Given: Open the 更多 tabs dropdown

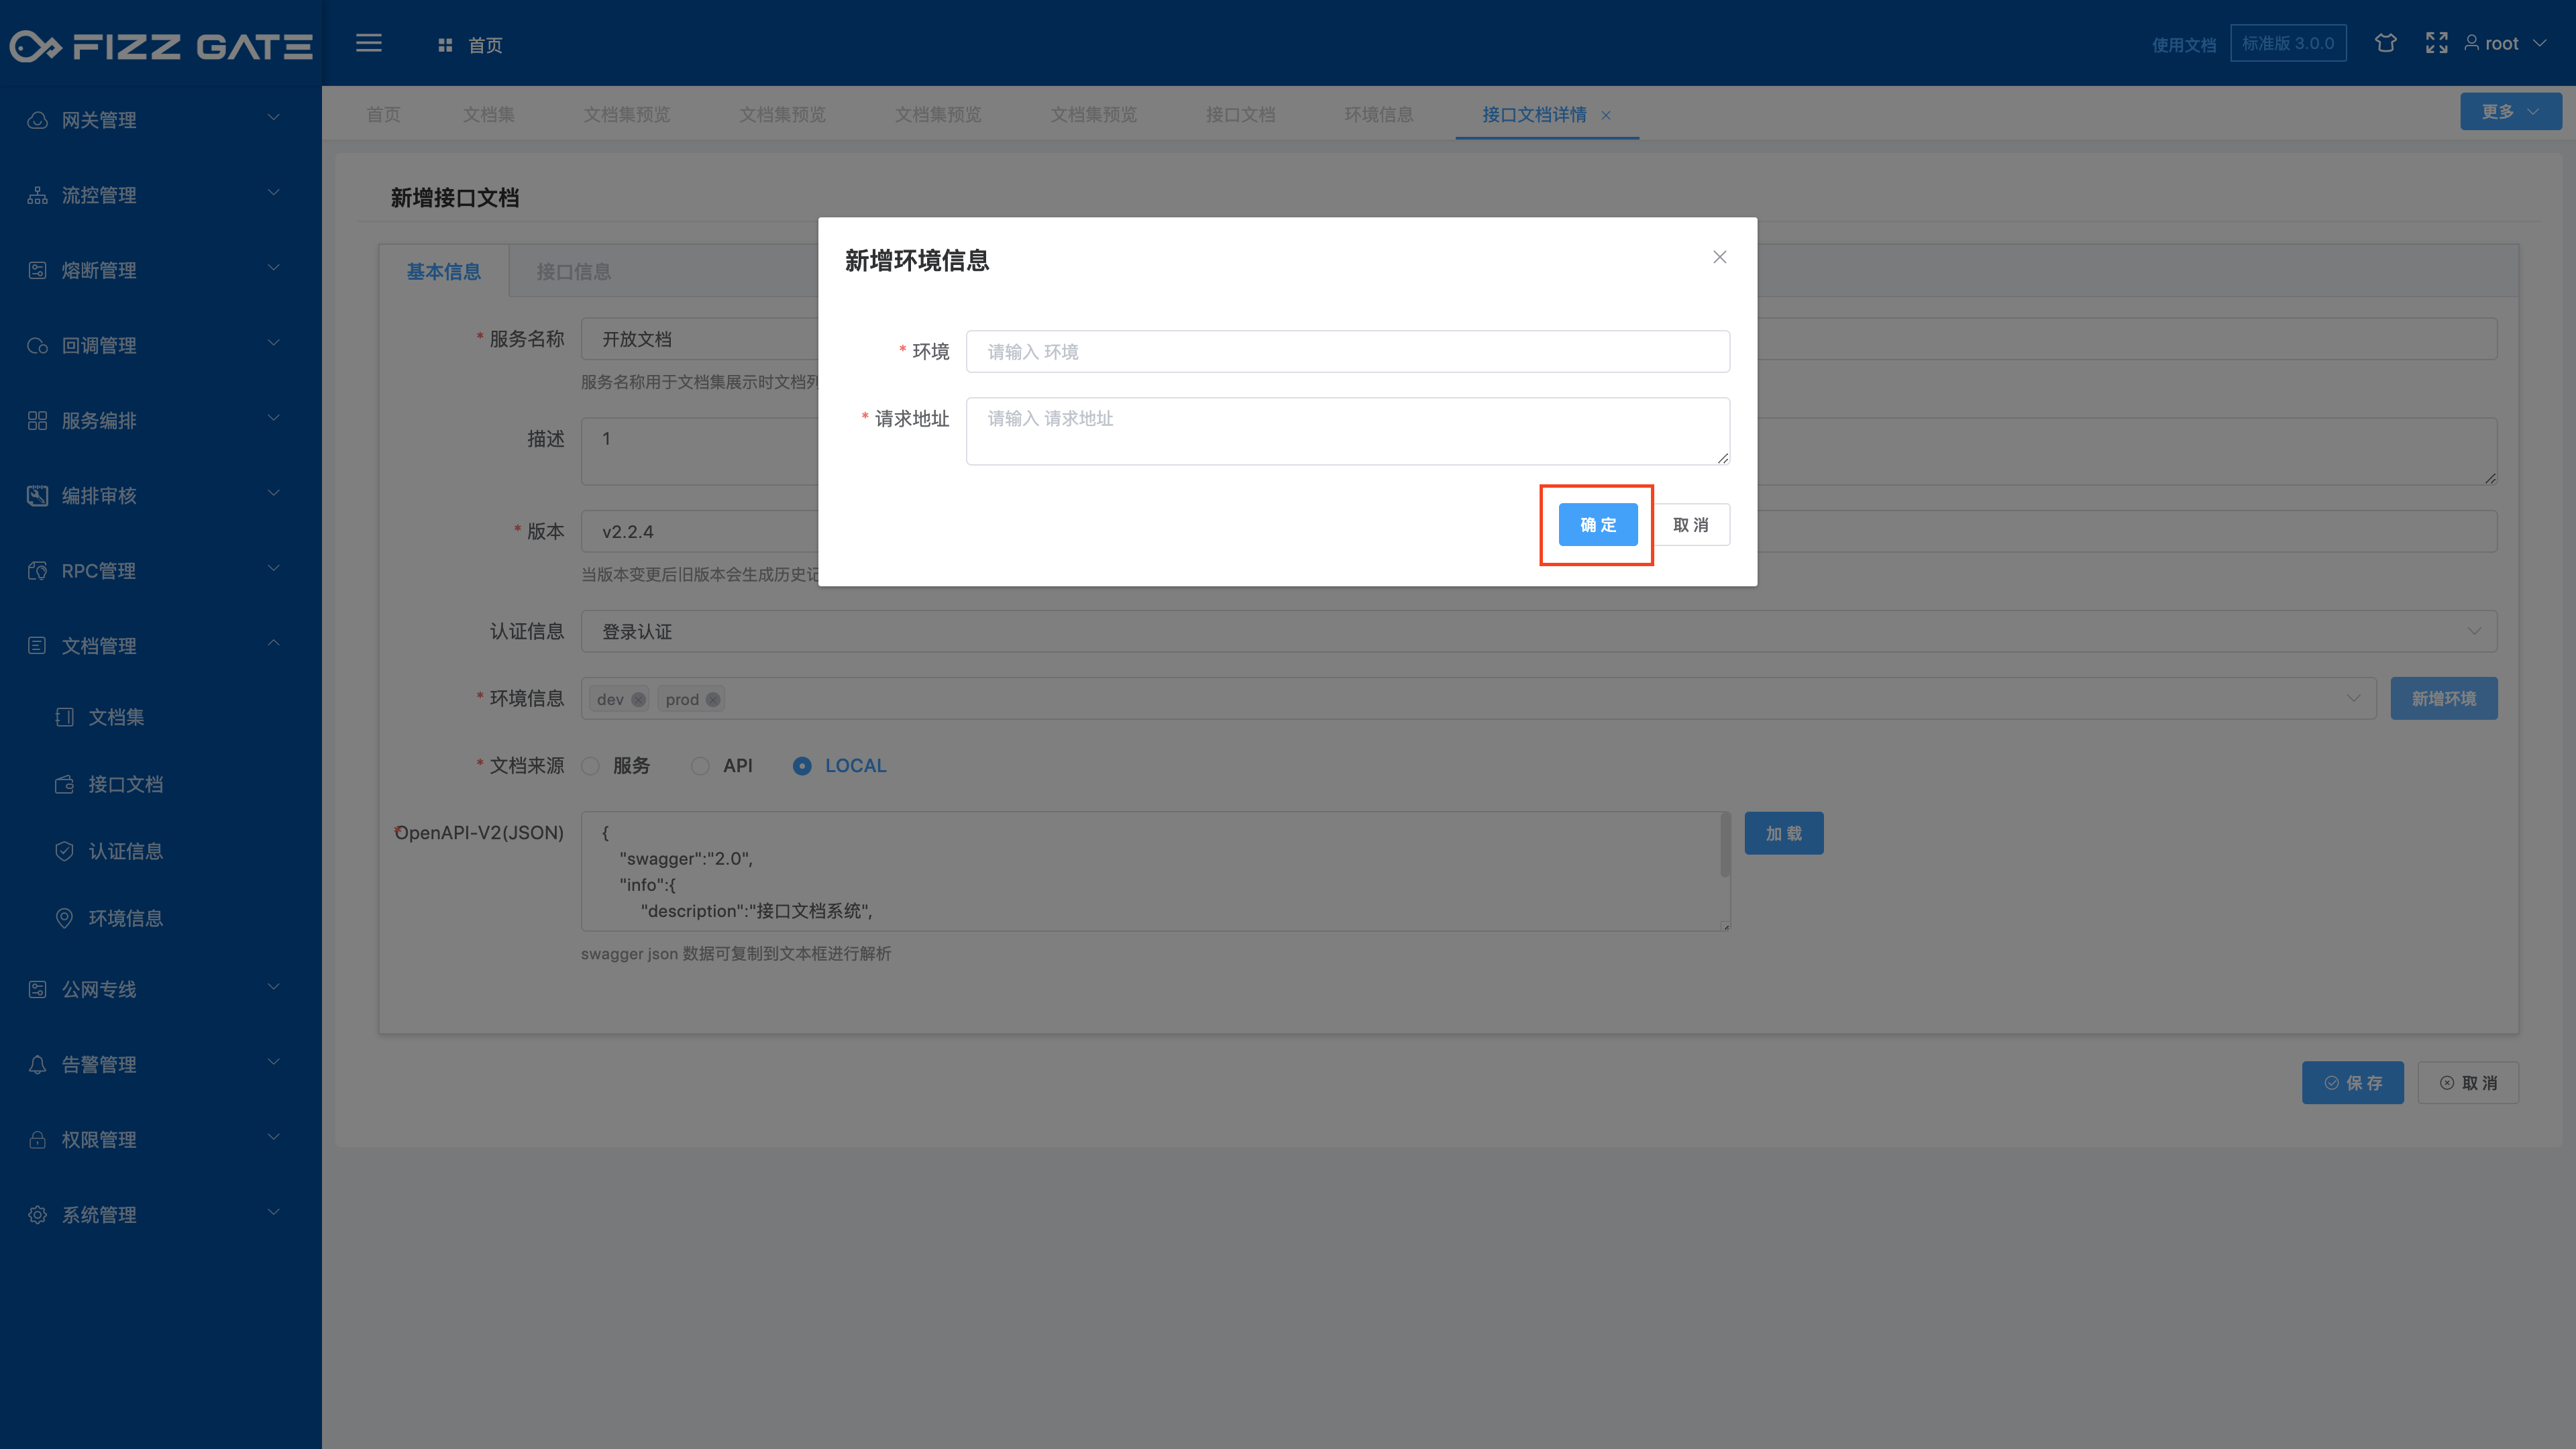Looking at the screenshot, I should pyautogui.click(x=2511, y=111).
